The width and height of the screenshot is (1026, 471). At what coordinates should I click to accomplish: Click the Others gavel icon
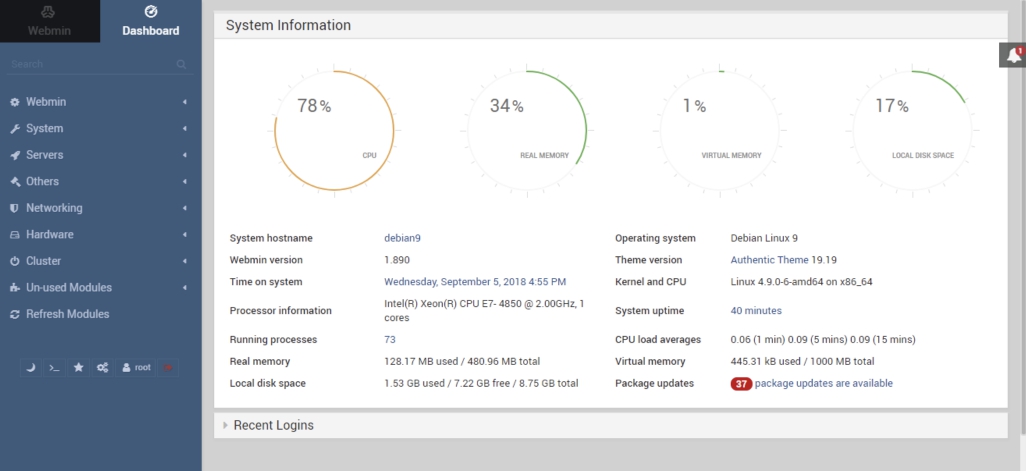(14, 182)
